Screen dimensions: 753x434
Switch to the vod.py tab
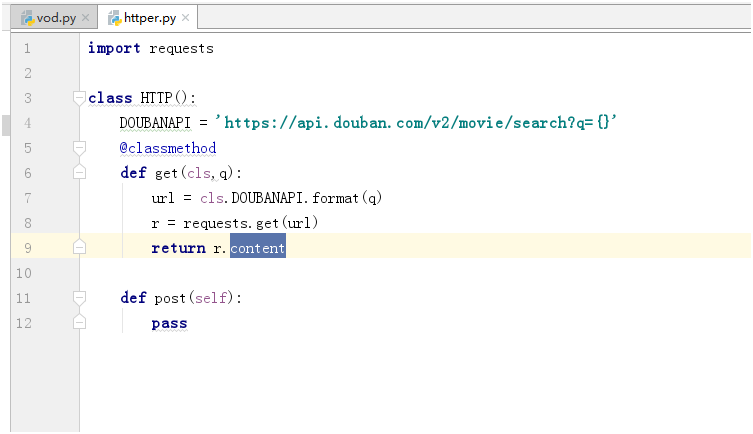click(54, 18)
